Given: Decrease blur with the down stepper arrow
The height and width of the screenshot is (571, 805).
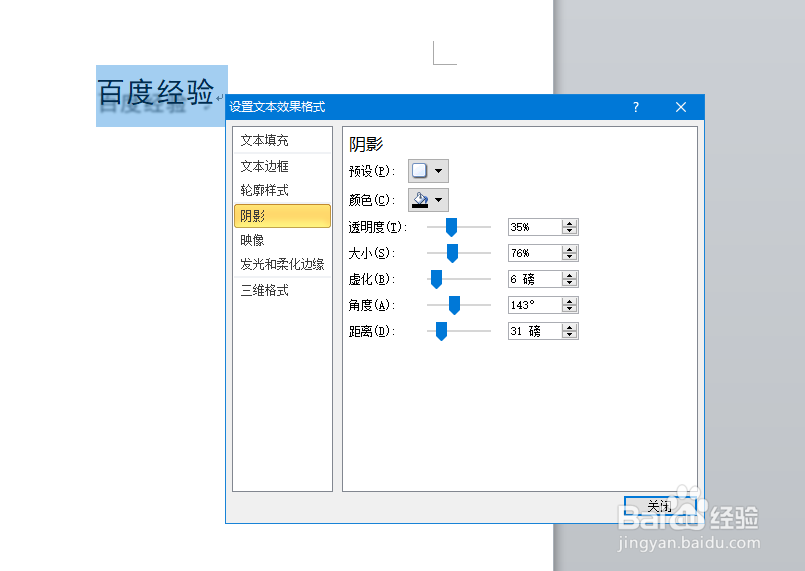Looking at the screenshot, I should click(570, 283).
